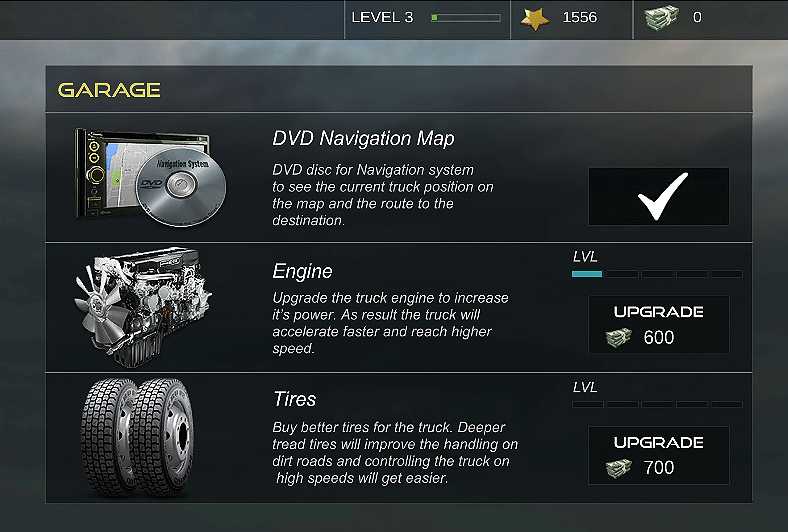Click the GARAGE header title
Image resolution: width=788 pixels, height=532 pixels.
(x=109, y=90)
